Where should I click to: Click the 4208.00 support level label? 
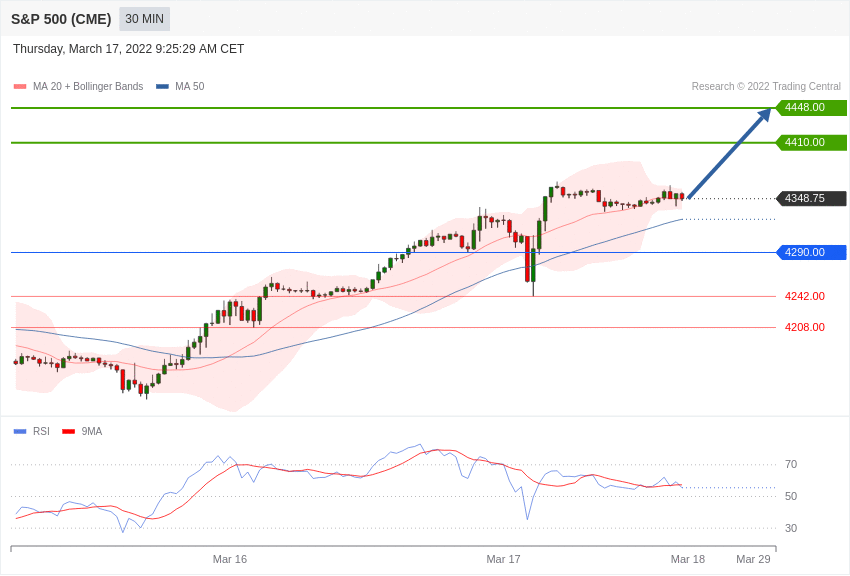(804, 327)
